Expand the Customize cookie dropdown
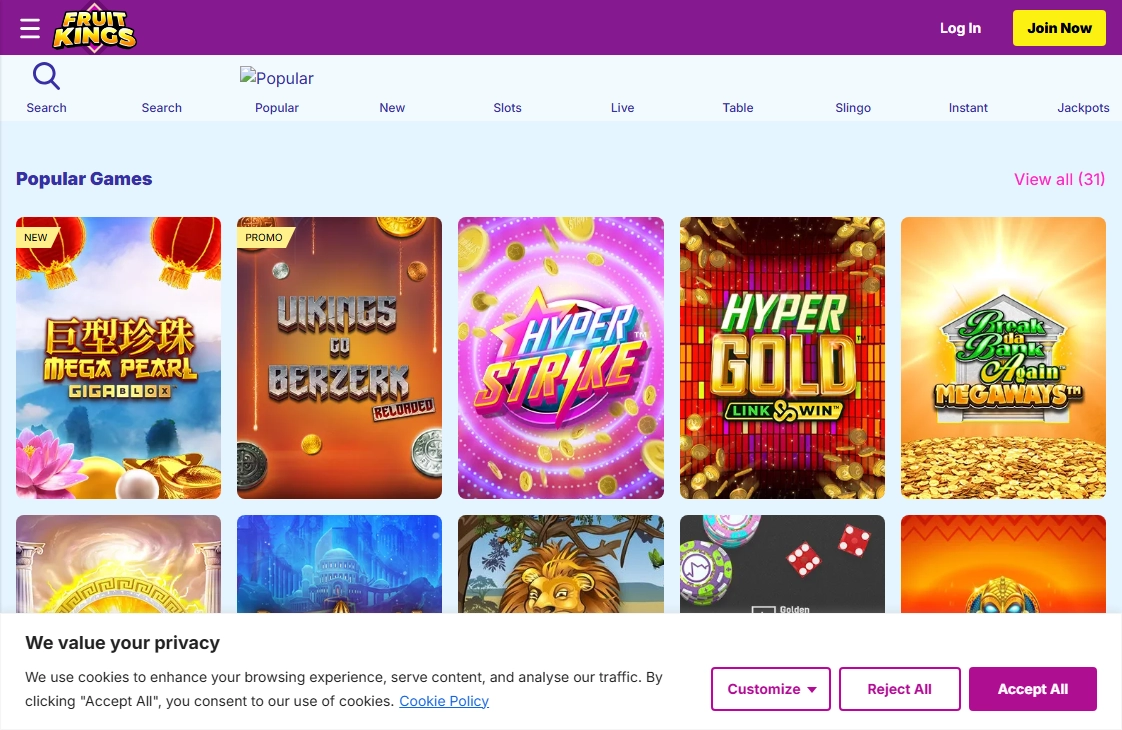 click(771, 688)
